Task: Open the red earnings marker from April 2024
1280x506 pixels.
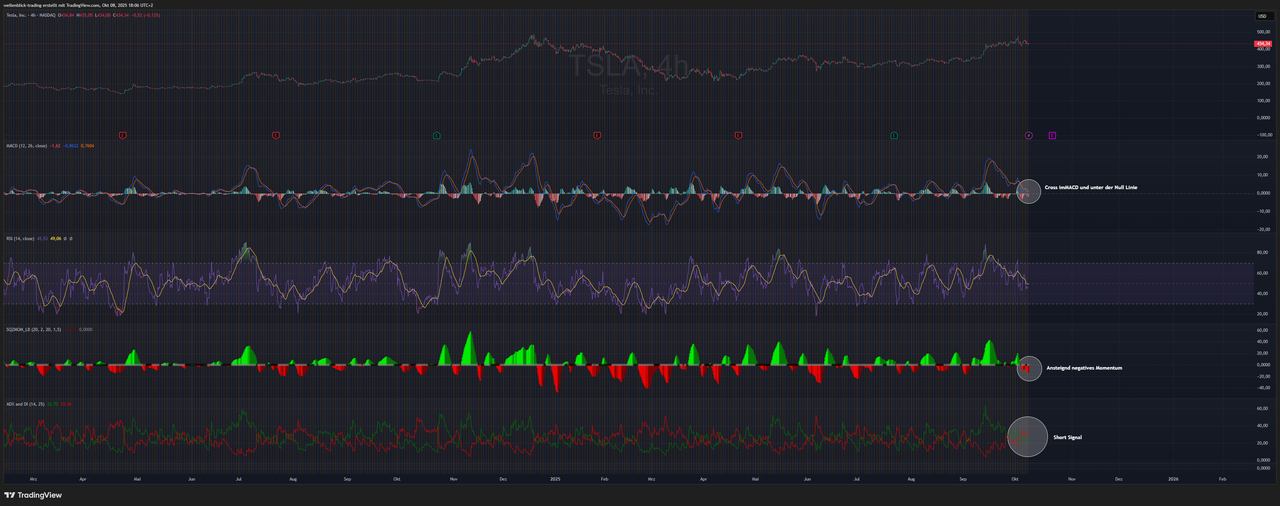Action: click(x=122, y=135)
